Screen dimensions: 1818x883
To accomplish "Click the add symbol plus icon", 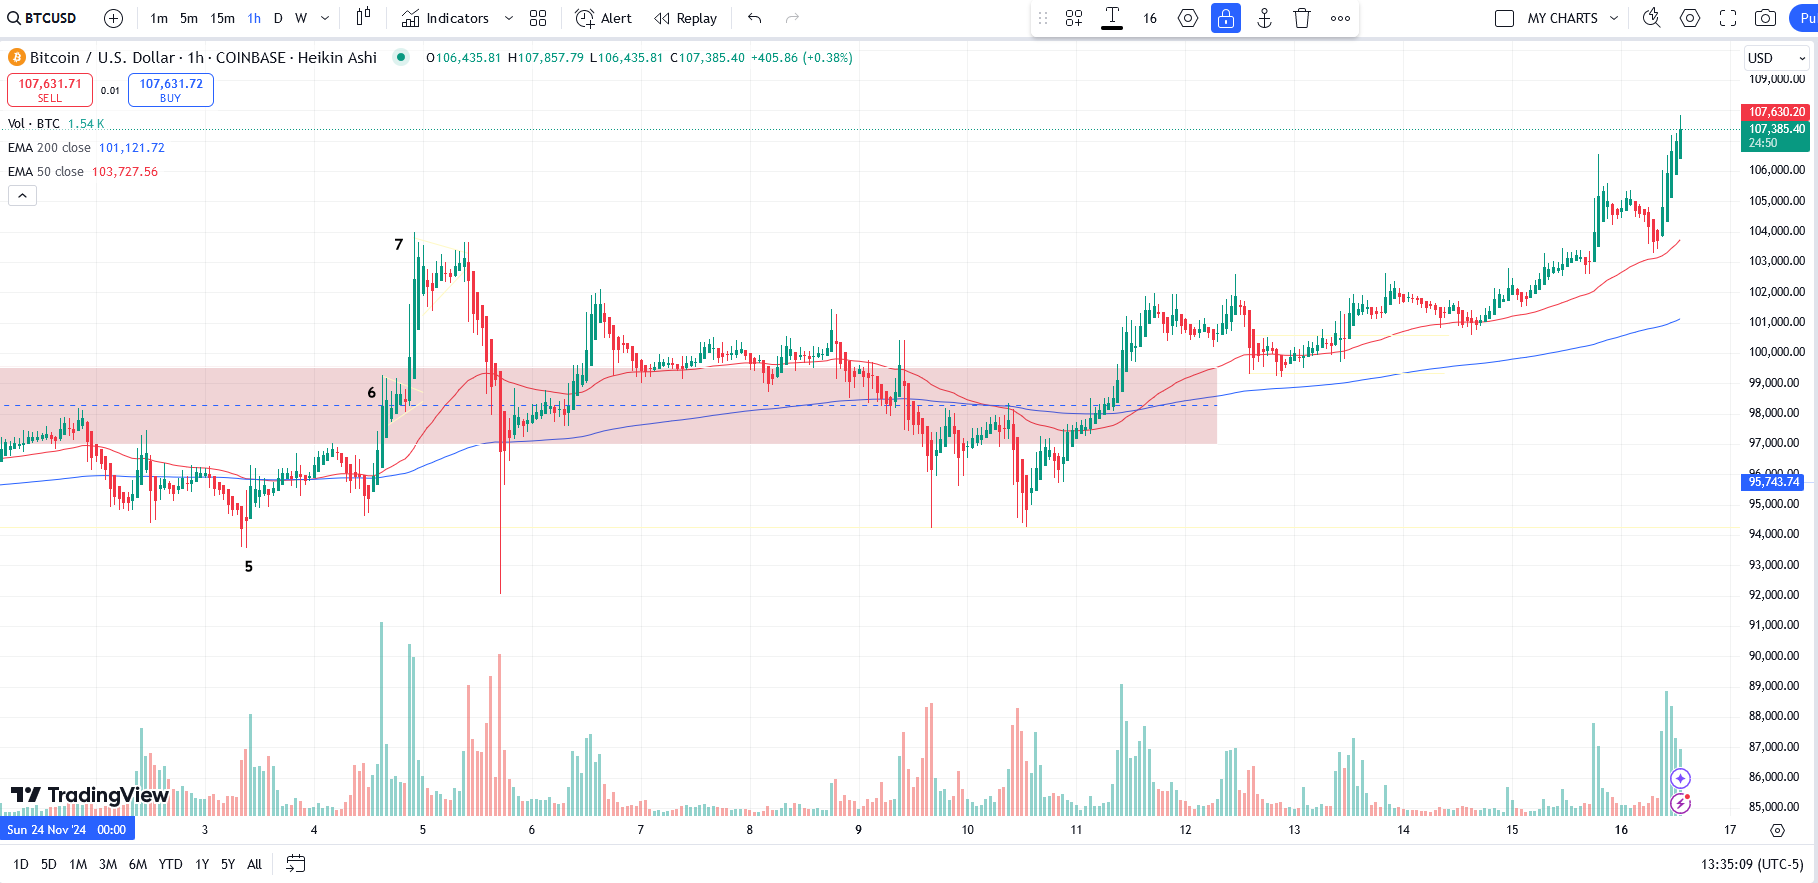I will [x=113, y=18].
